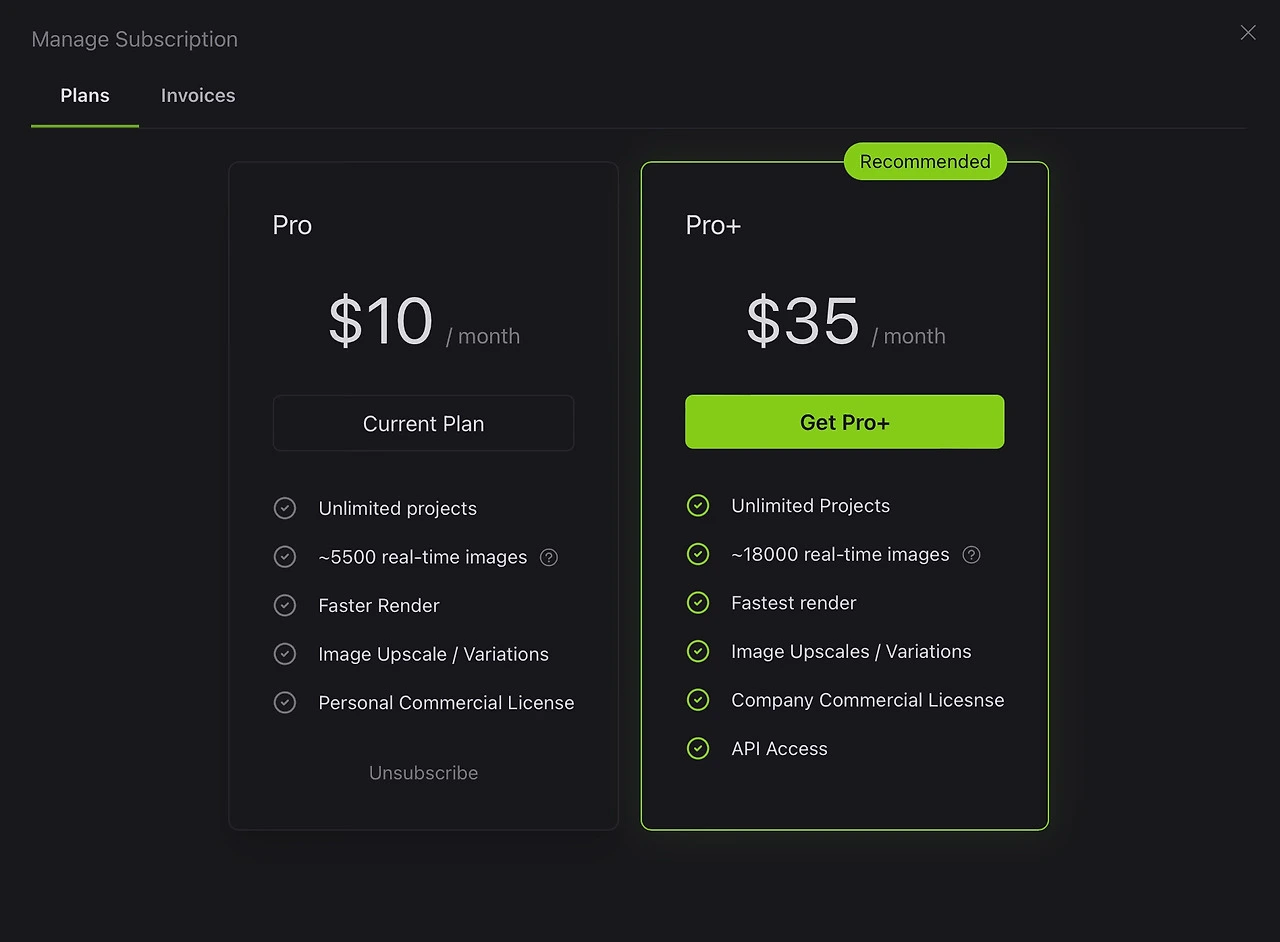This screenshot has height=942, width=1280.
Task: Click the green checkmark for API Access
Action: coord(698,748)
